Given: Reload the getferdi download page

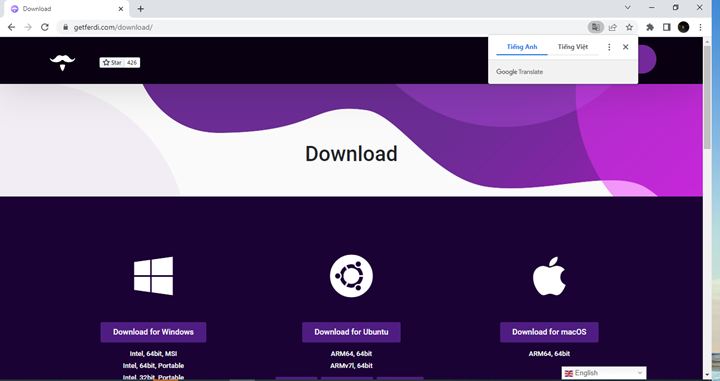Looking at the screenshot, I should pos(45,27).
